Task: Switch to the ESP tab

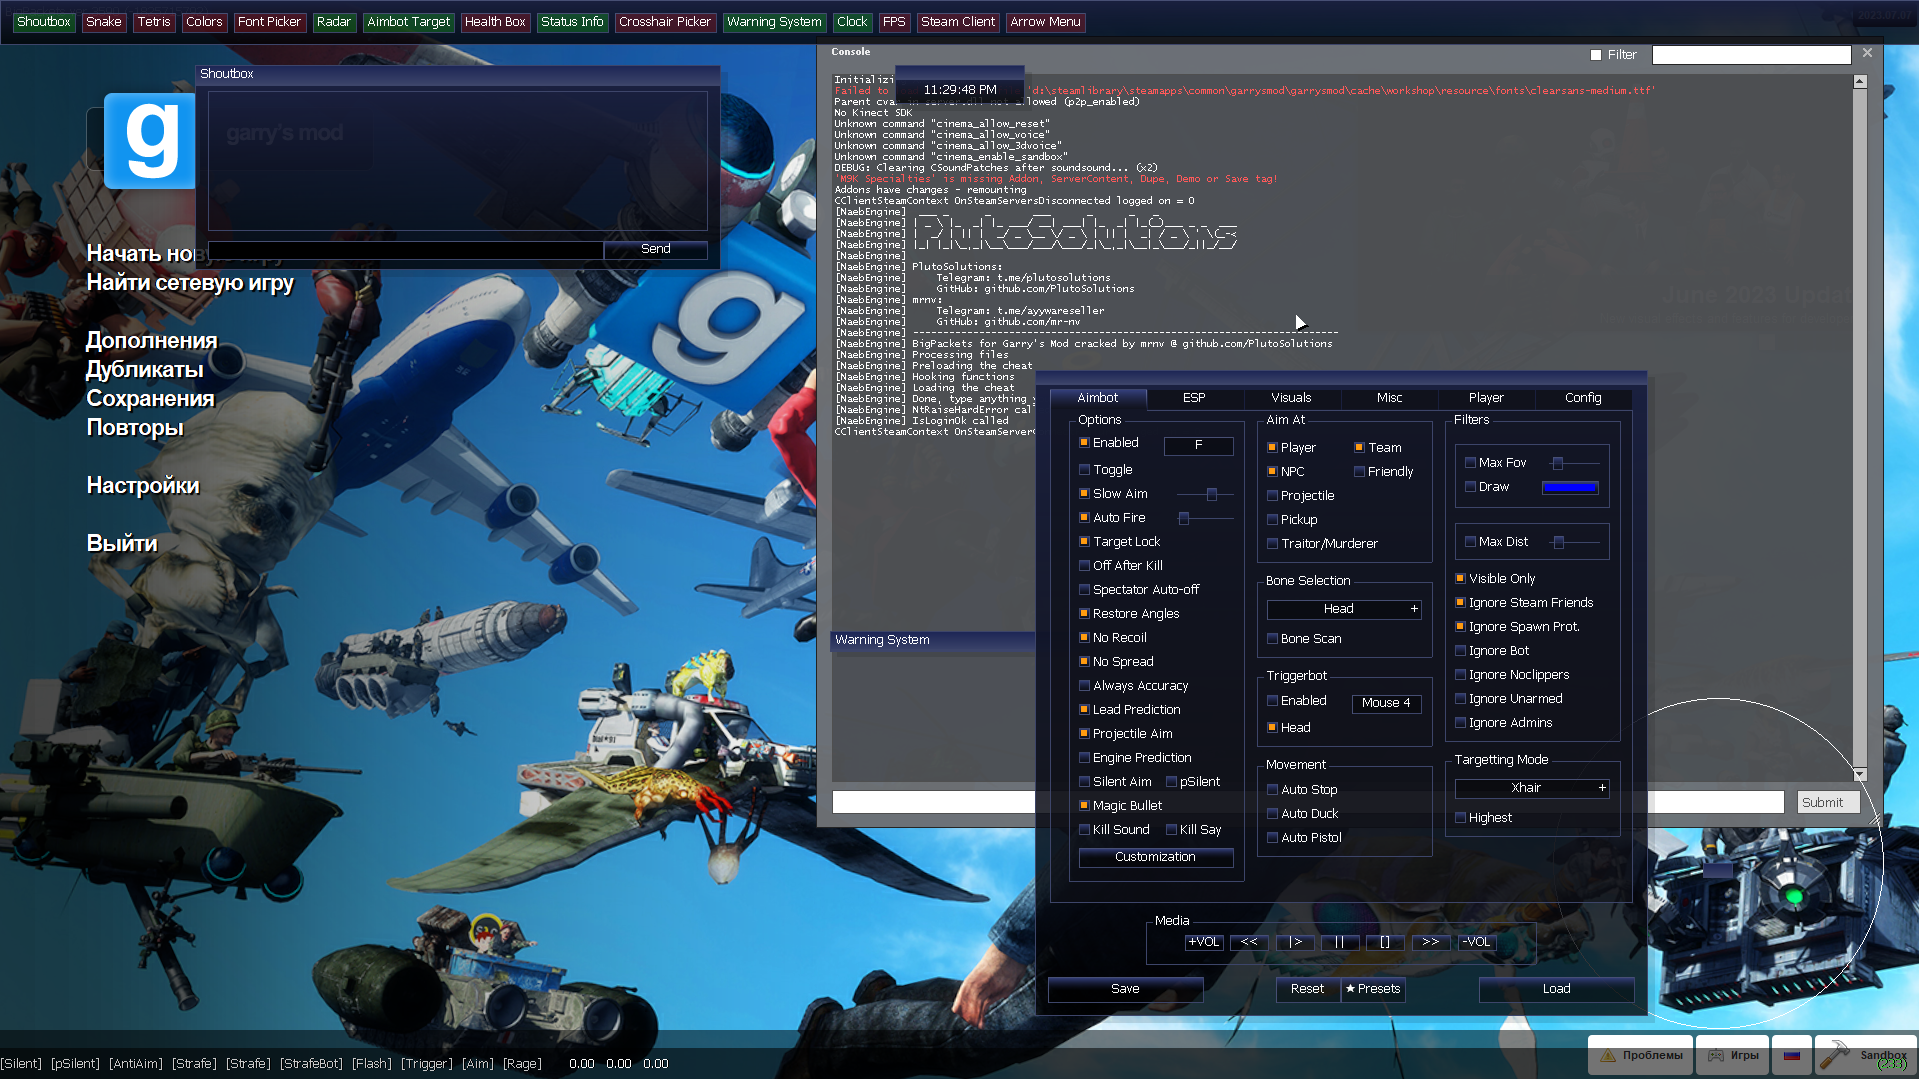Action: coord(1194,398)
